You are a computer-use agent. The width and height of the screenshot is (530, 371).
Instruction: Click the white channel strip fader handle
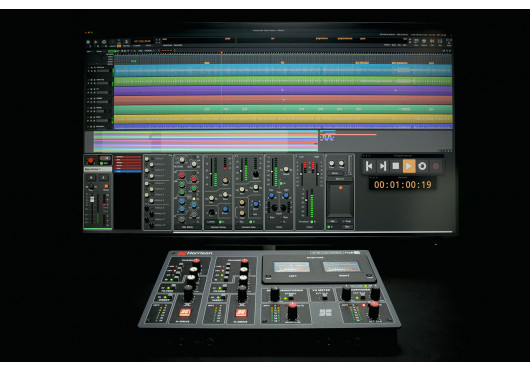click(x=92, y=199)
